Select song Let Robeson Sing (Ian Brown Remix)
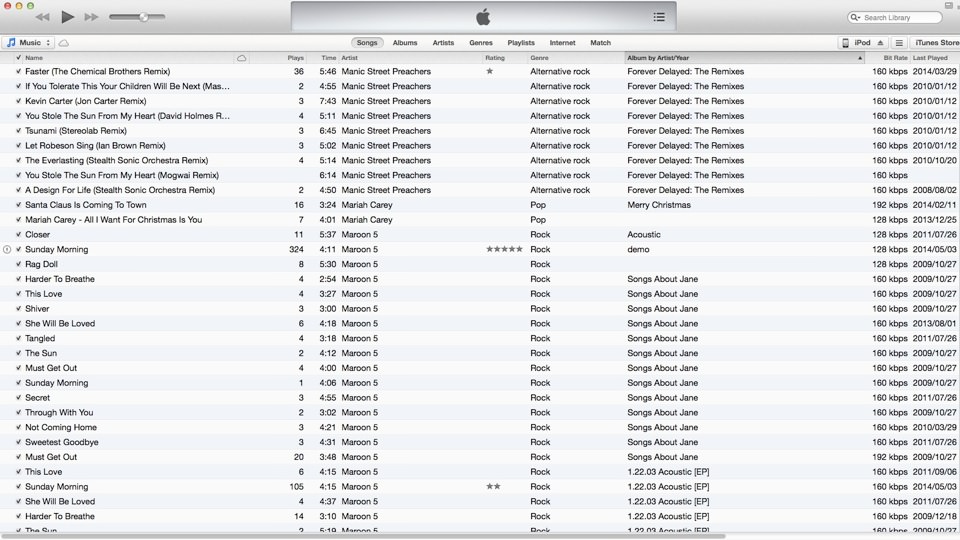960x540 pixels. tap(96, 146)
